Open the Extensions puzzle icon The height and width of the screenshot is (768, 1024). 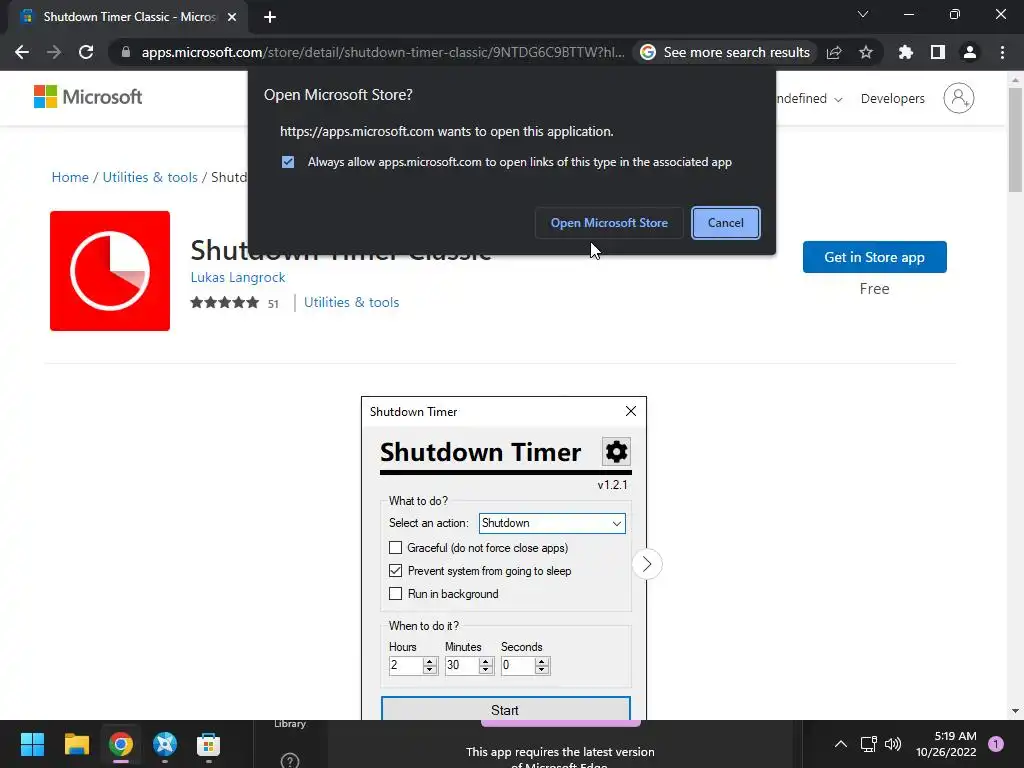(x=906, y=52)
